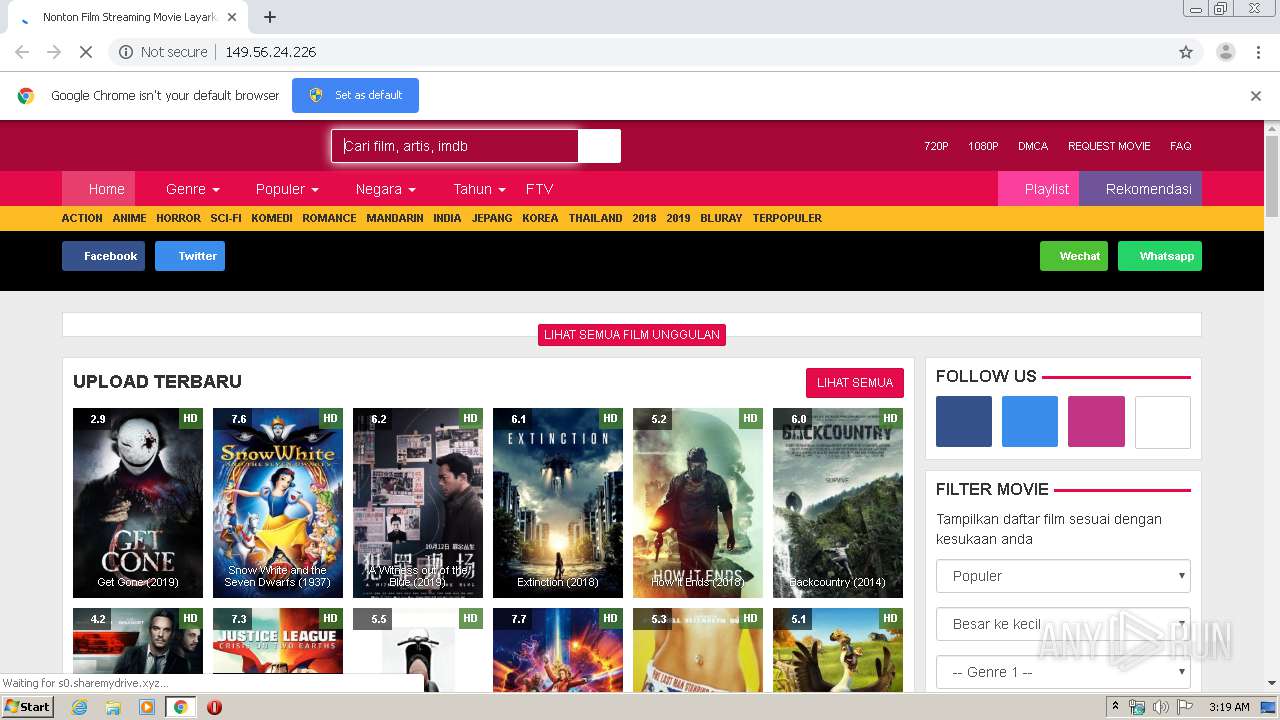
Task: Open the Justice League poster
Action: (278, 650)
